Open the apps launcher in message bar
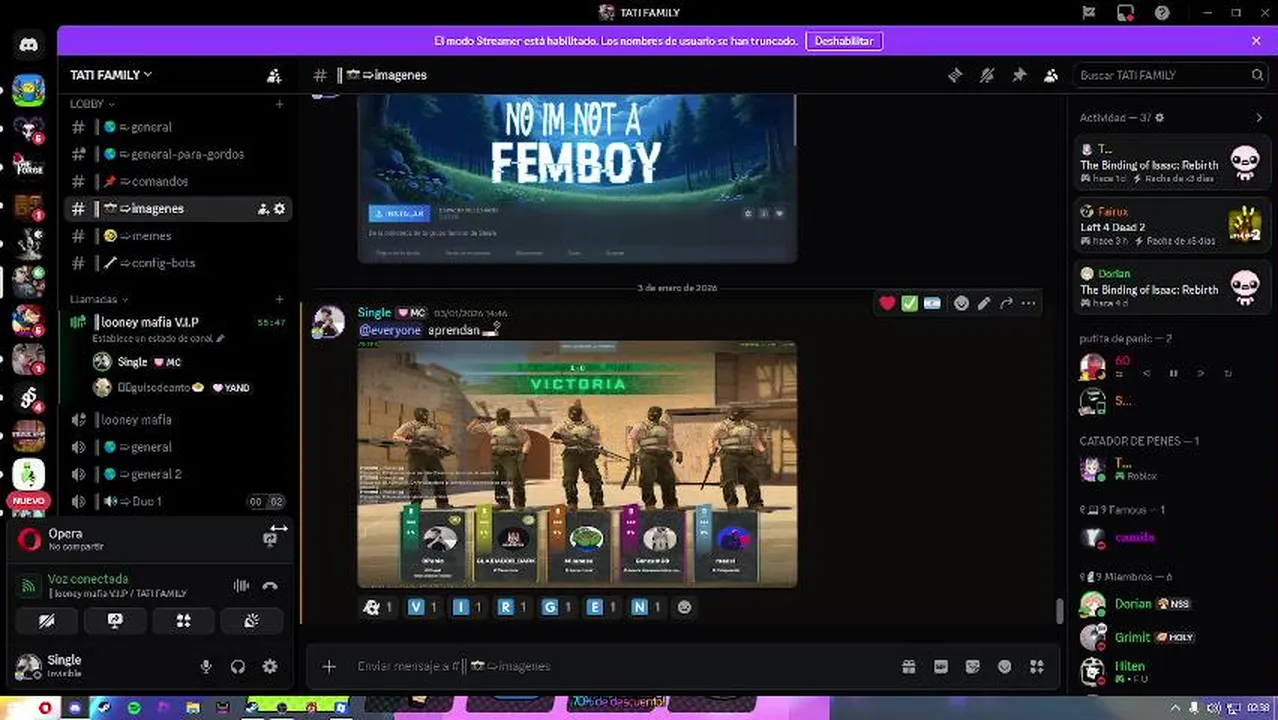The height and width of the screenshot is (720, 1278). point(1037,666)
